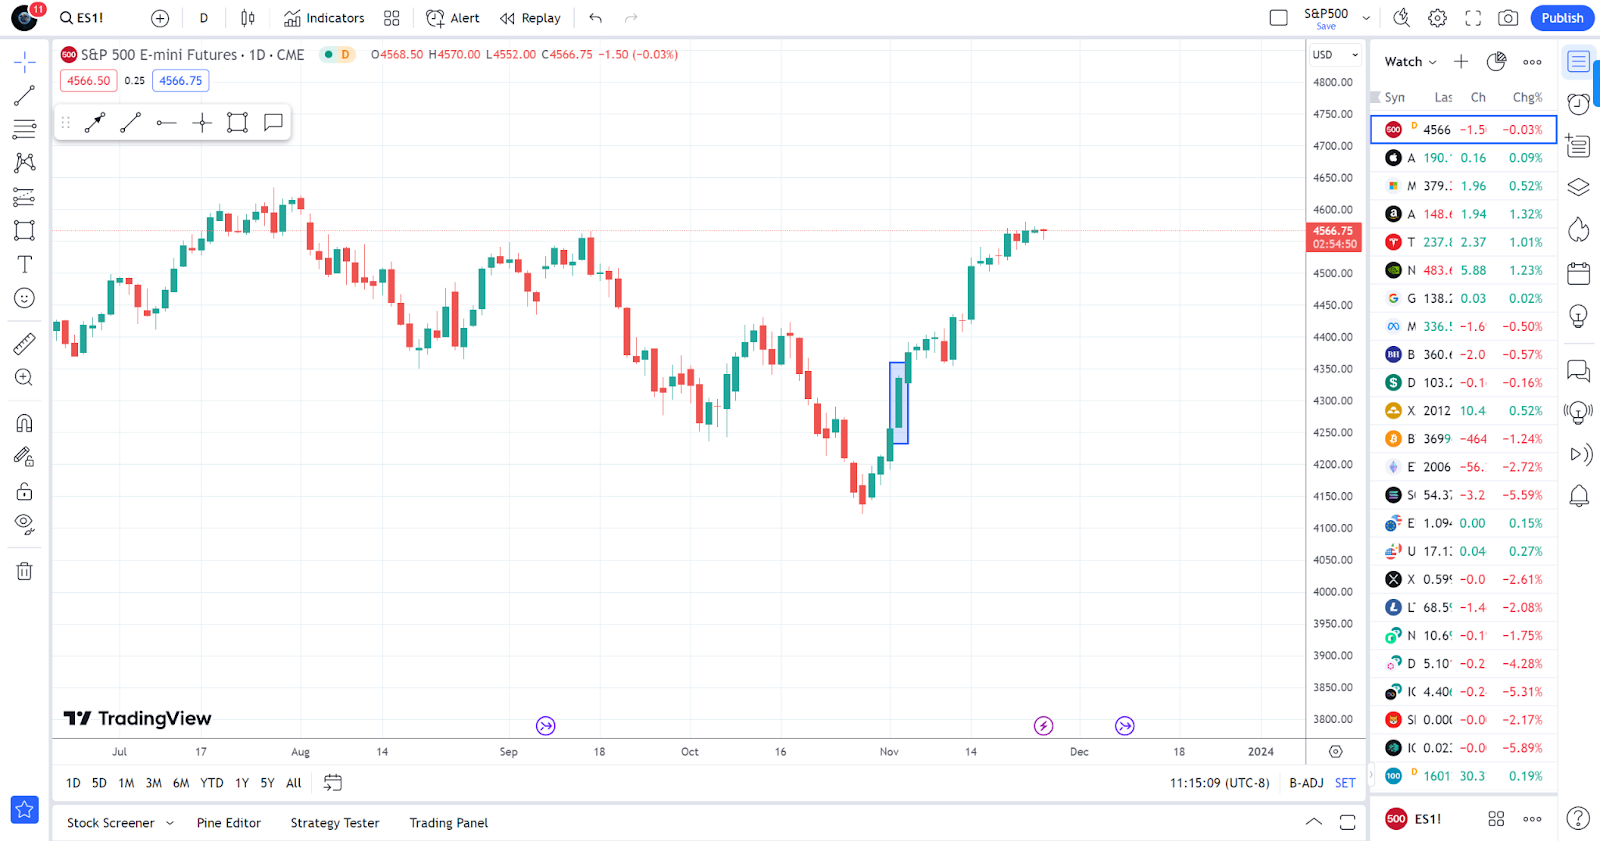Take a chart snapshot with camera icon
1600x841 pixels.
(x=1508, y=18)
